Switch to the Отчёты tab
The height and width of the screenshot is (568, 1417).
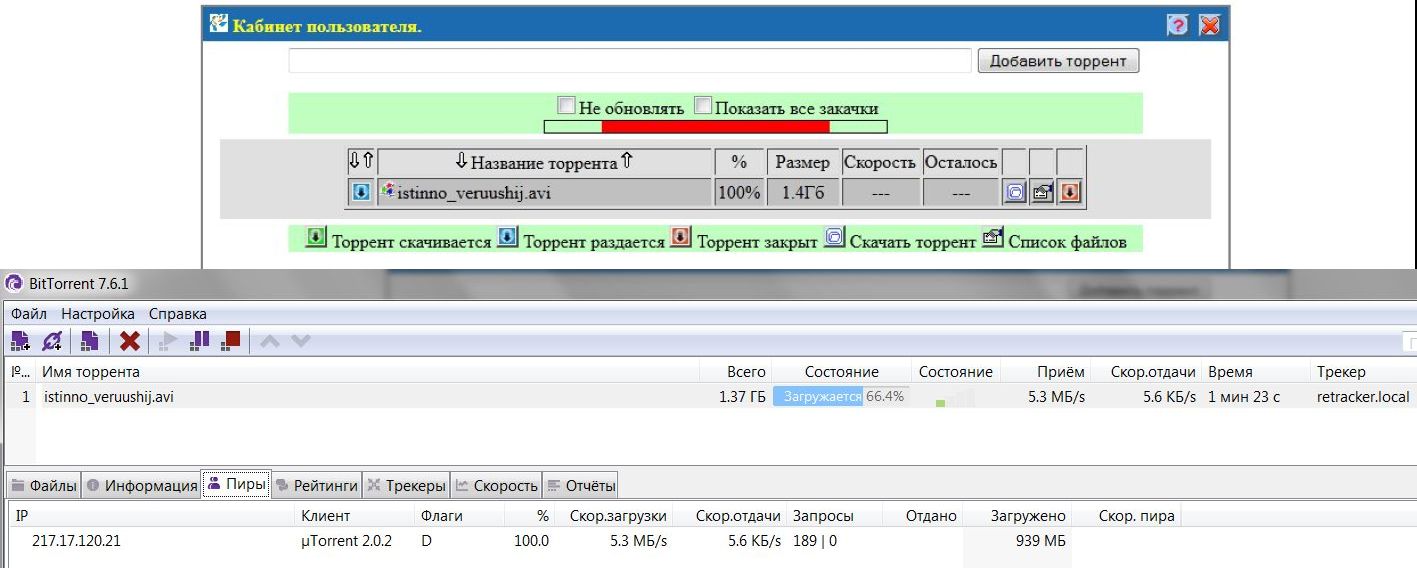580,486
